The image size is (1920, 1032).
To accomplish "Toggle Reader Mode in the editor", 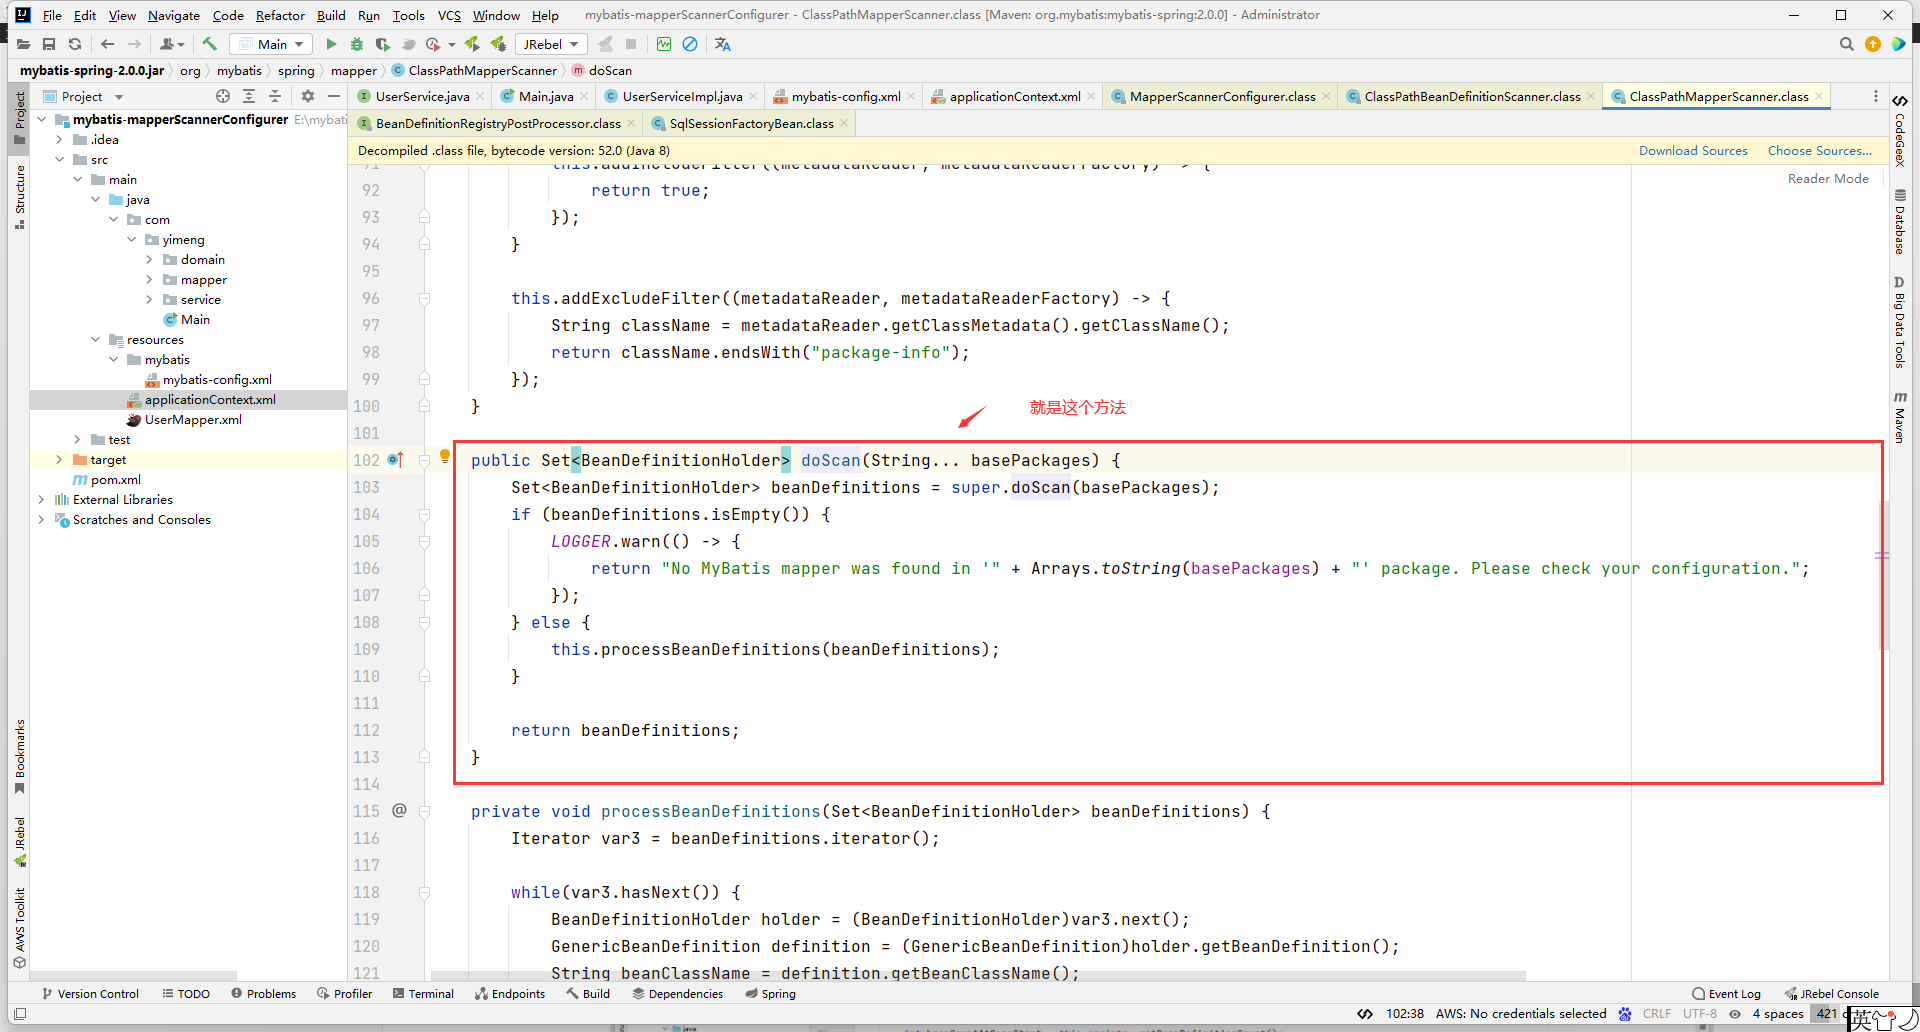I will (x=1828, y=178).
